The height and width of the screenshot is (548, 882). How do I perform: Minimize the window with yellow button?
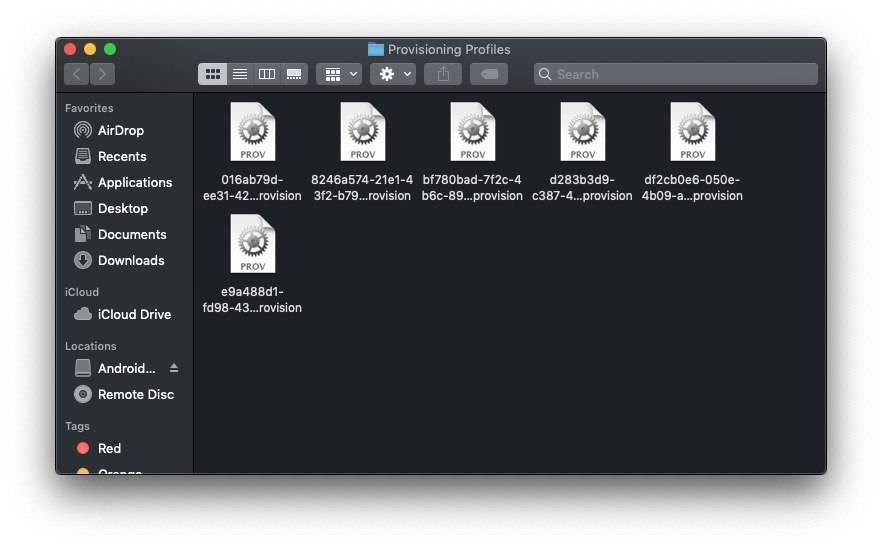90,50
